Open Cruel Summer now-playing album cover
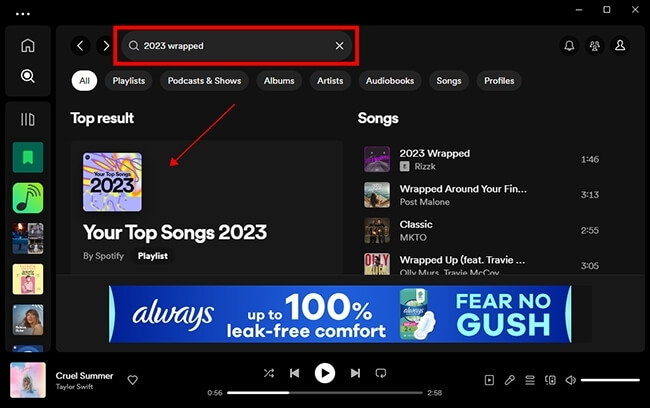 [28, 380]
